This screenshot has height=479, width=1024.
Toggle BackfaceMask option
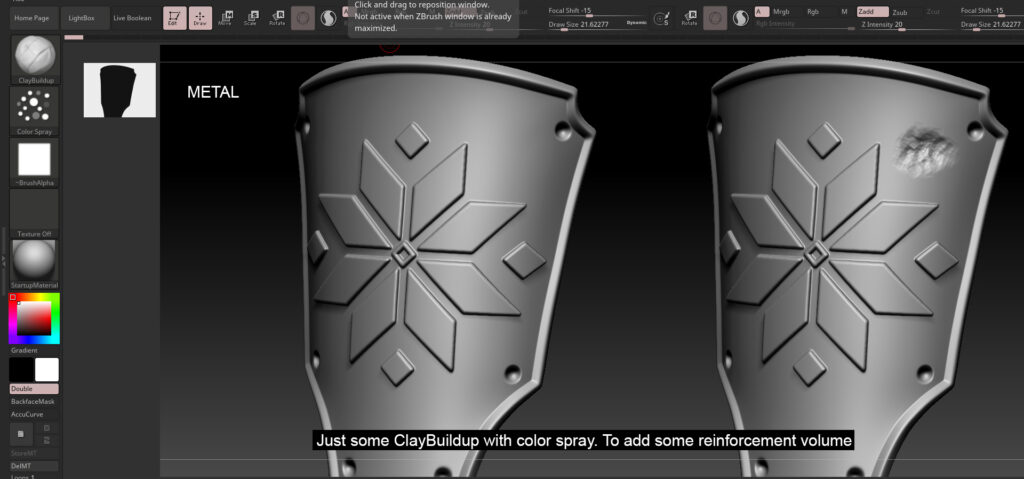[x=35, y=401]
